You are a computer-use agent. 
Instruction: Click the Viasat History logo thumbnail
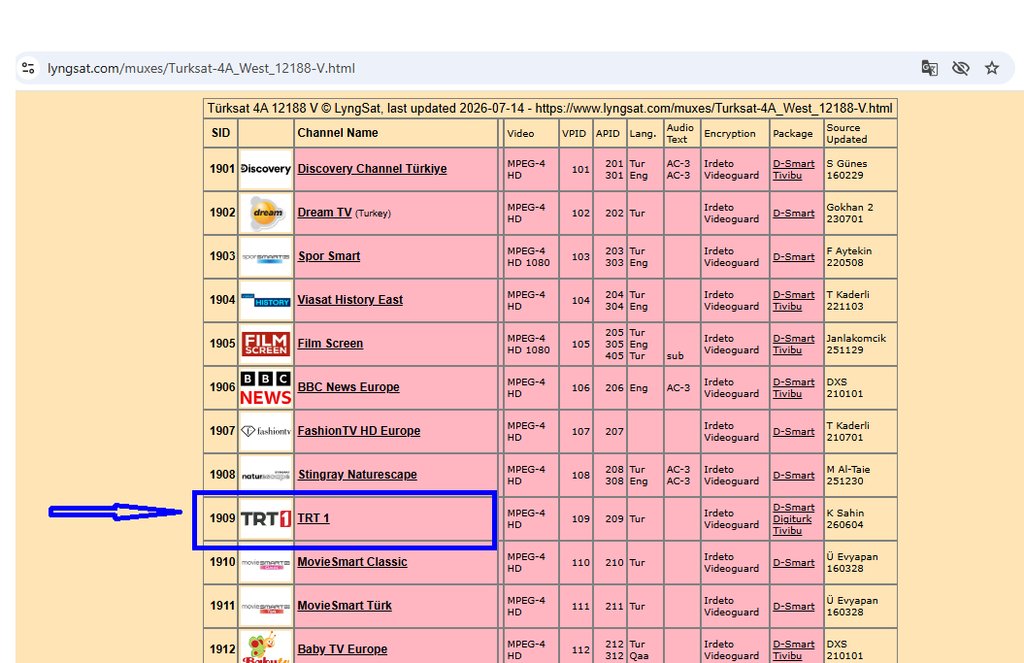point(266,300)
